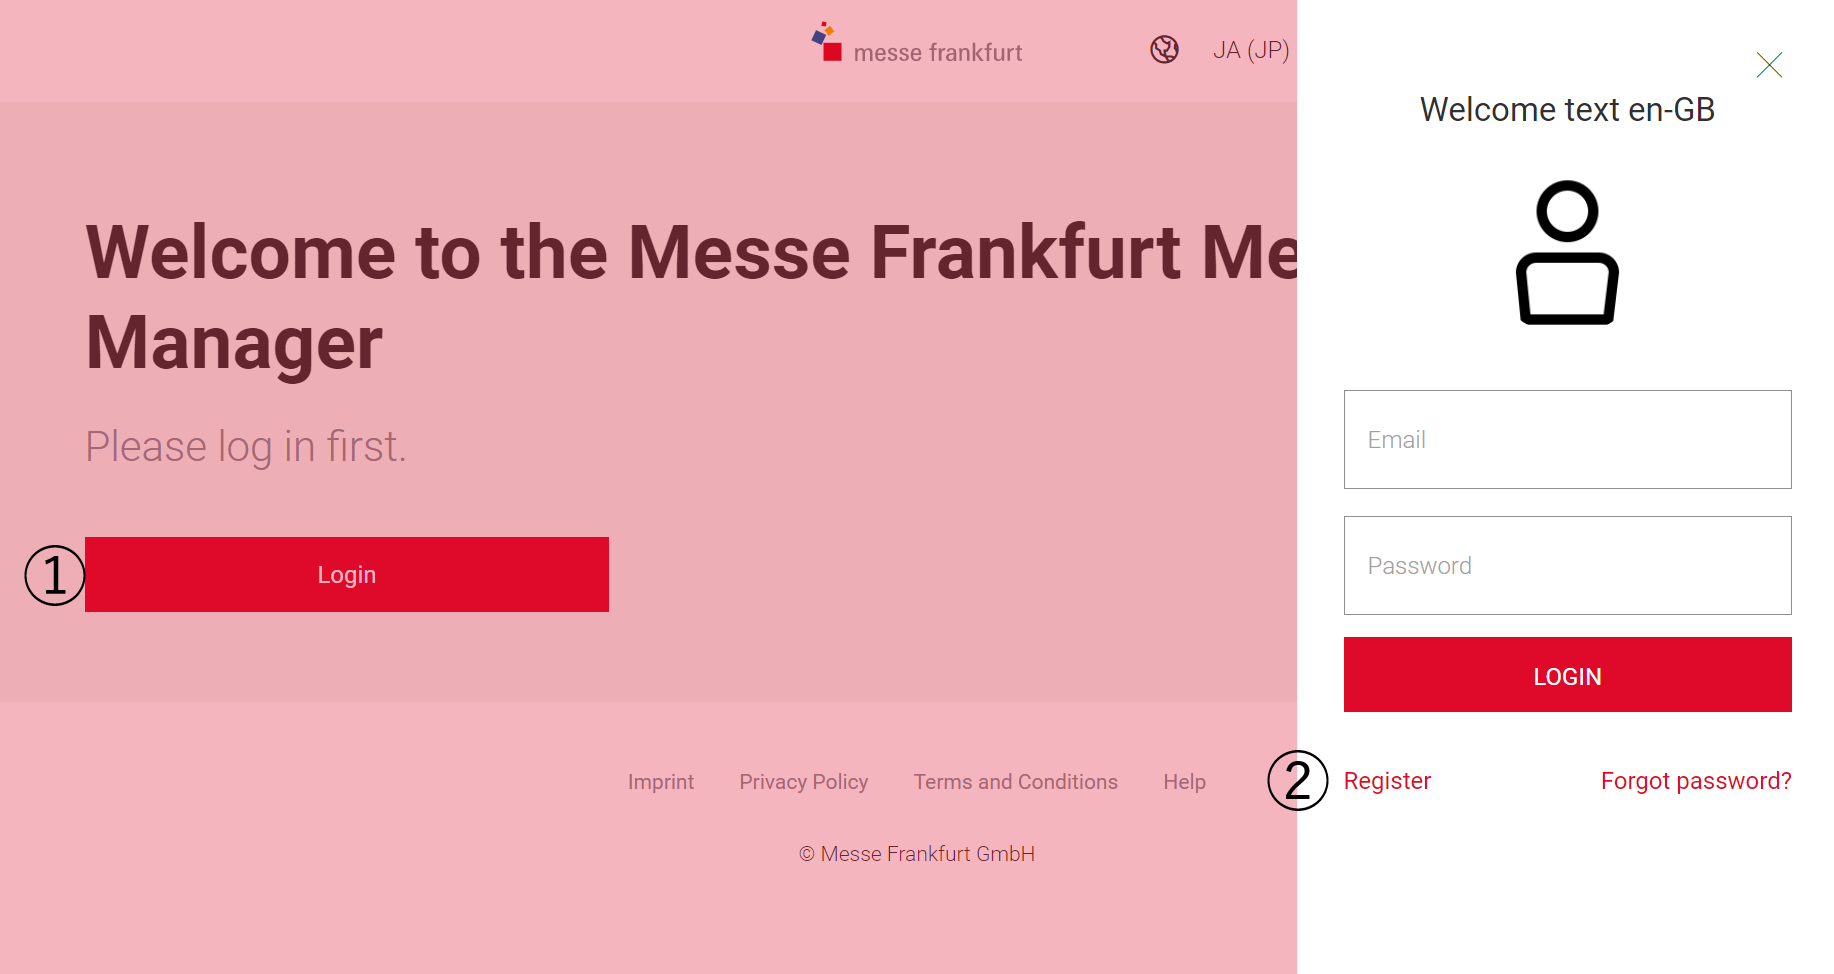Open the Help footer link

pos(1184,782)
